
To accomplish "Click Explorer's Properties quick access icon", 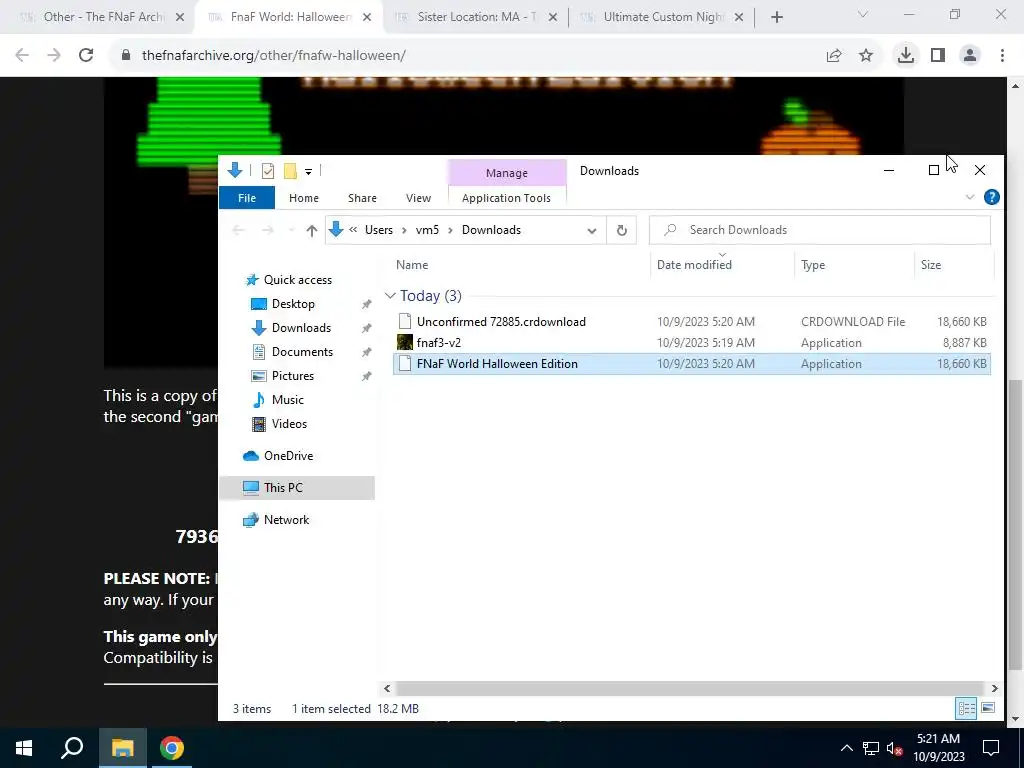I will [x=268, y=171].
